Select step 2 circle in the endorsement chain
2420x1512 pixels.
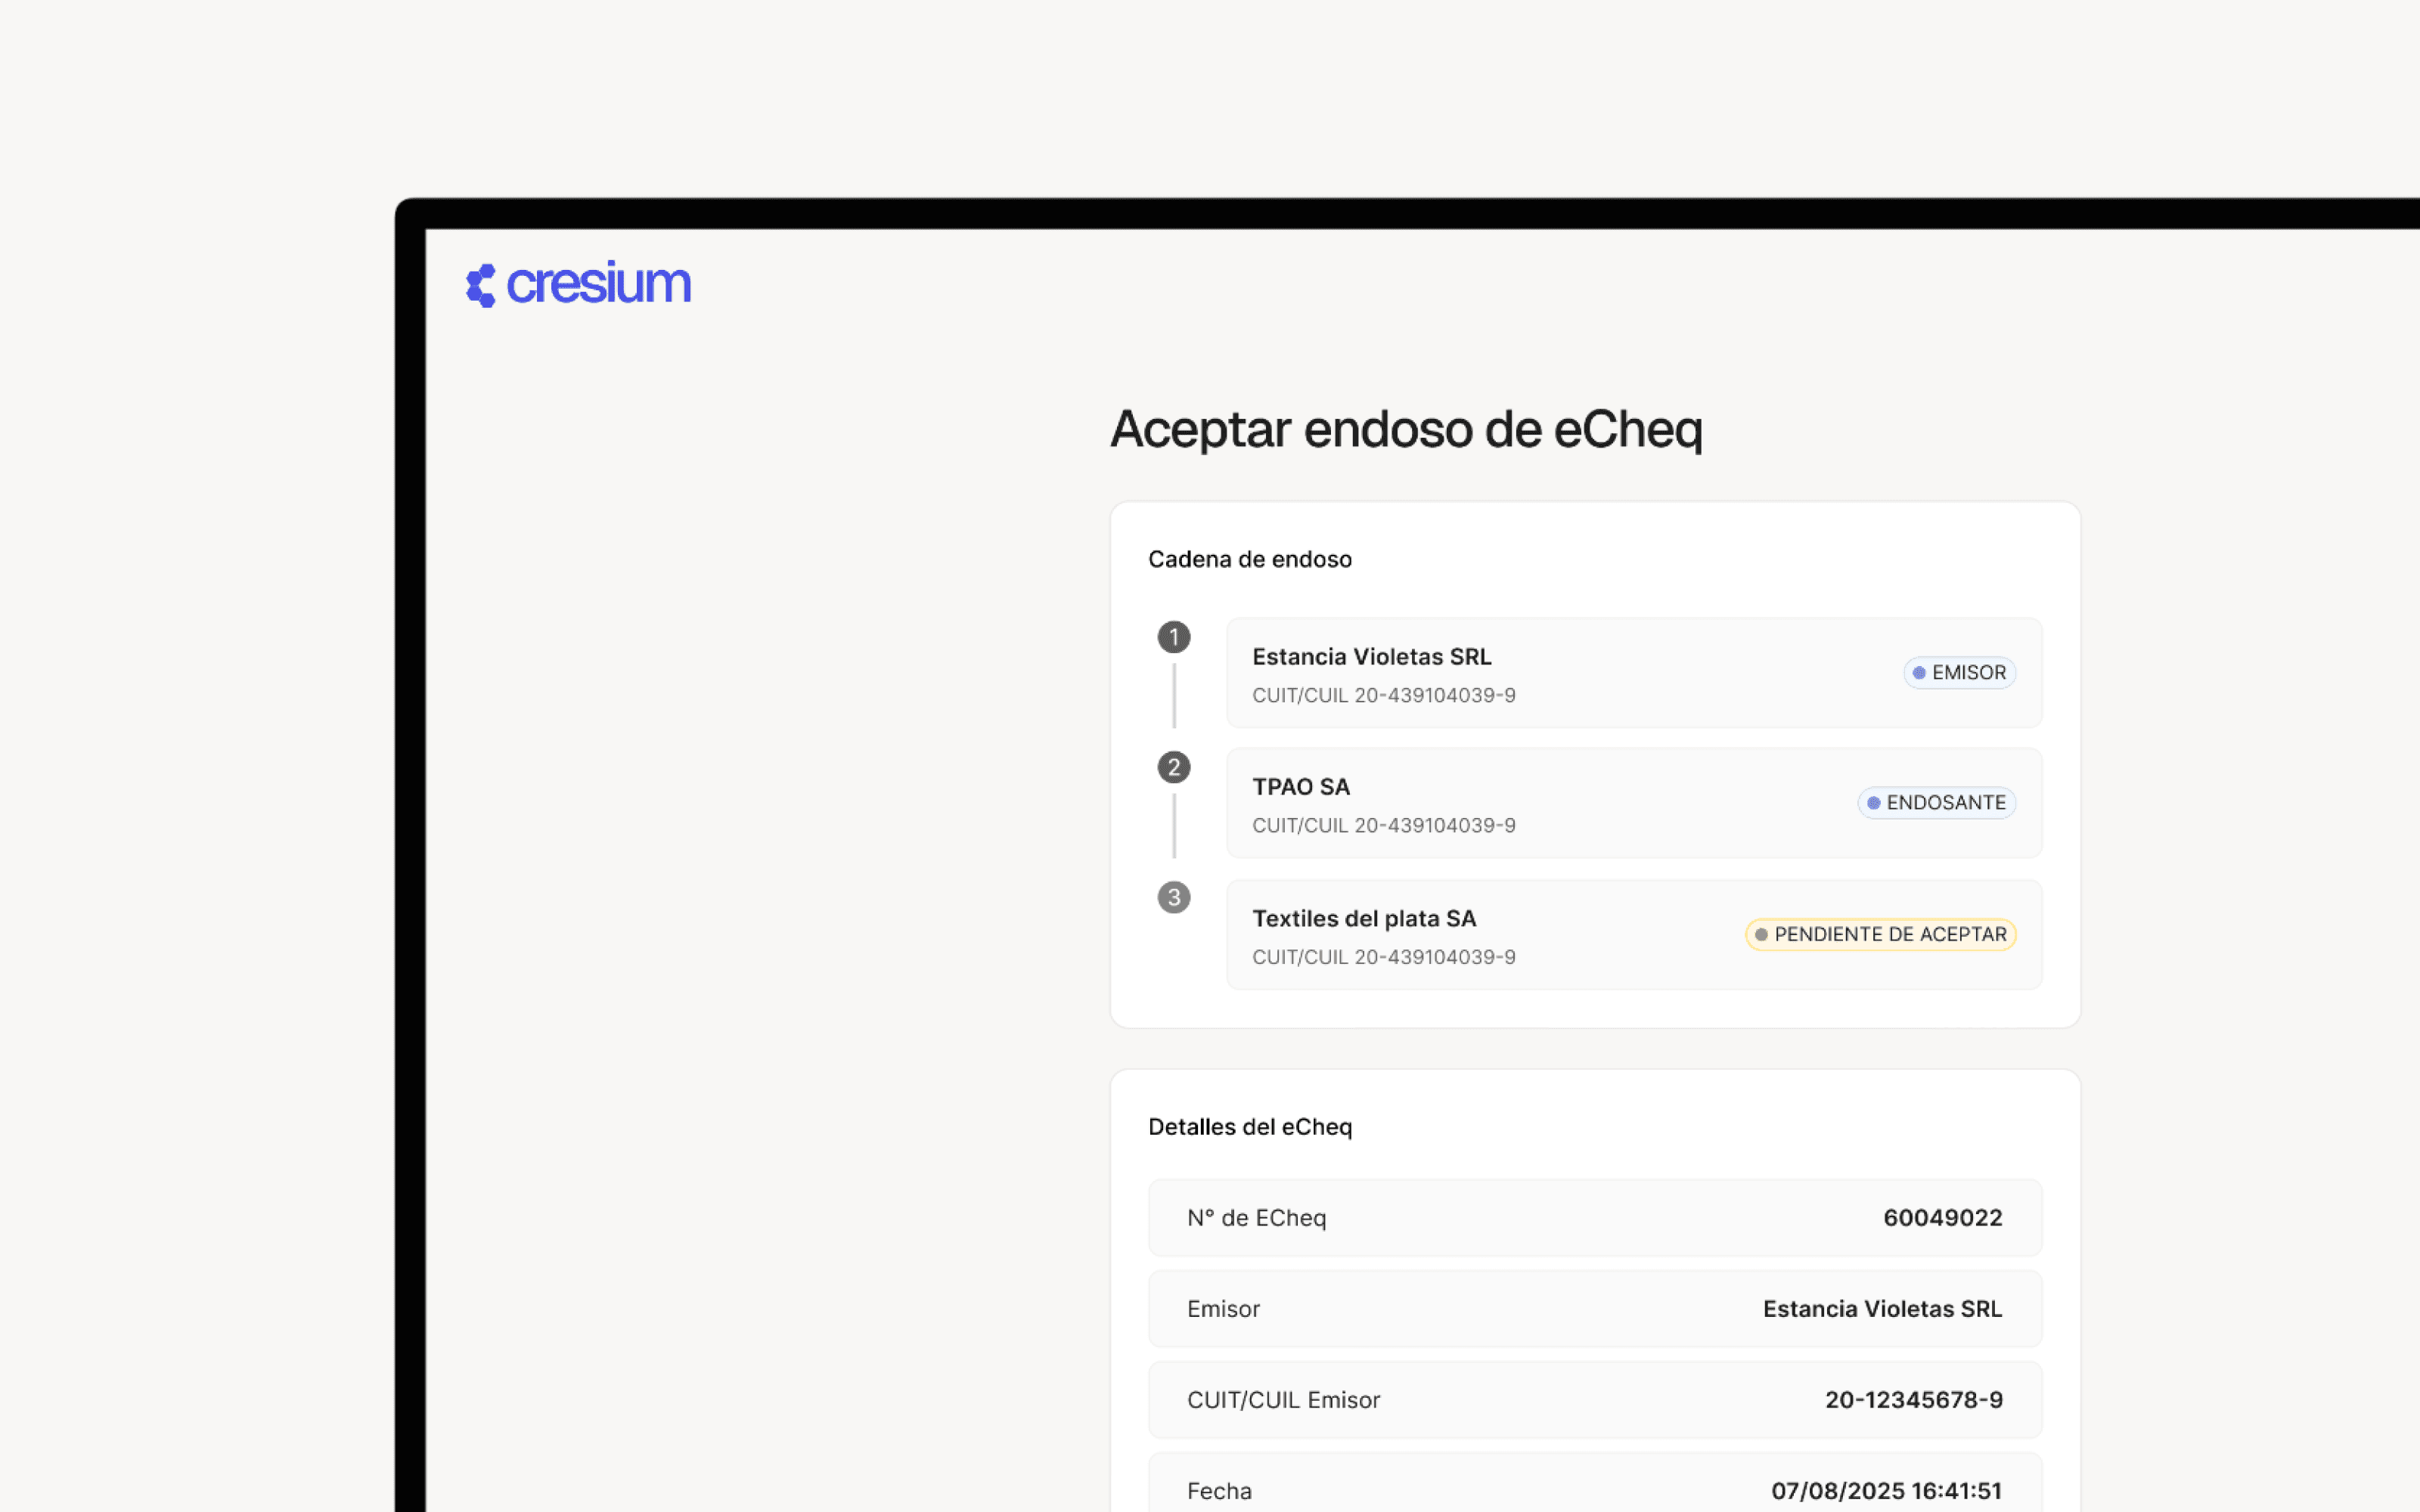[1174, 767]
